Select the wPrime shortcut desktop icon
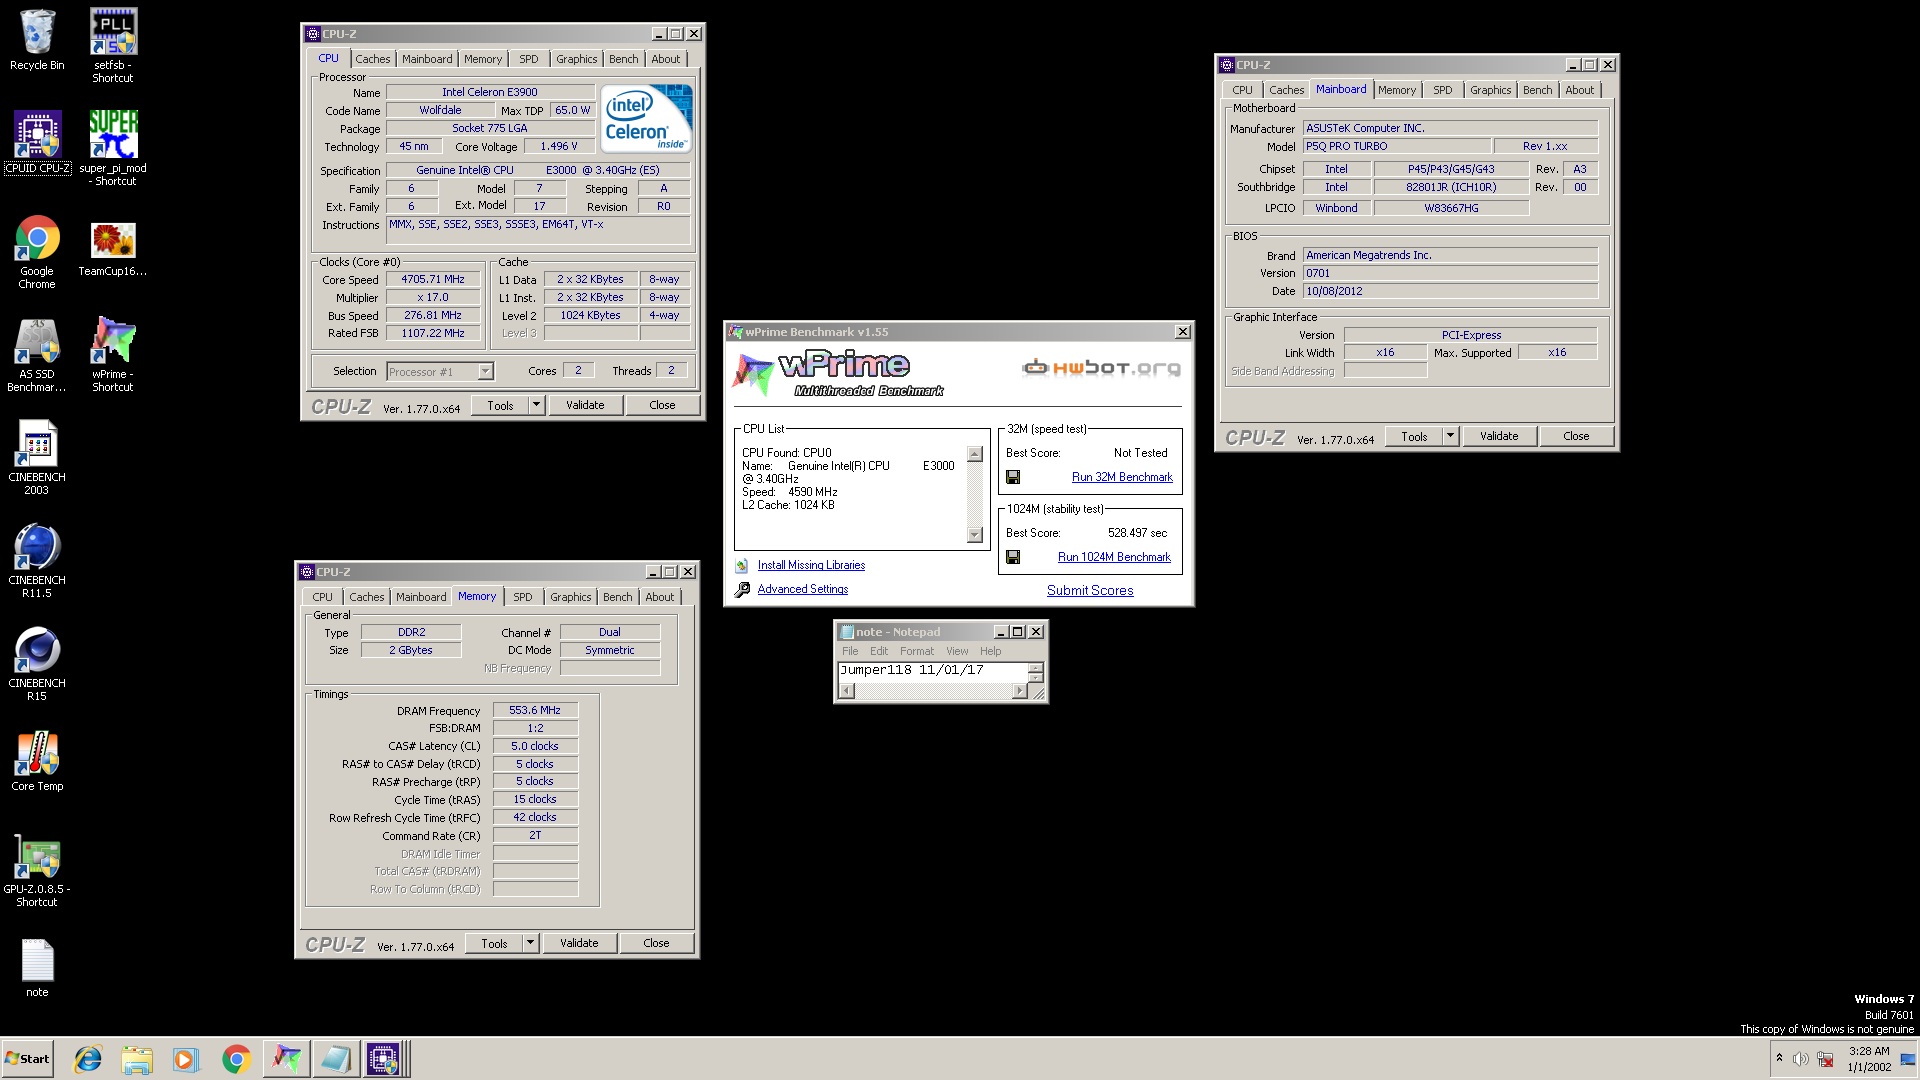The image size is (1920, 1080). point(113,355)
